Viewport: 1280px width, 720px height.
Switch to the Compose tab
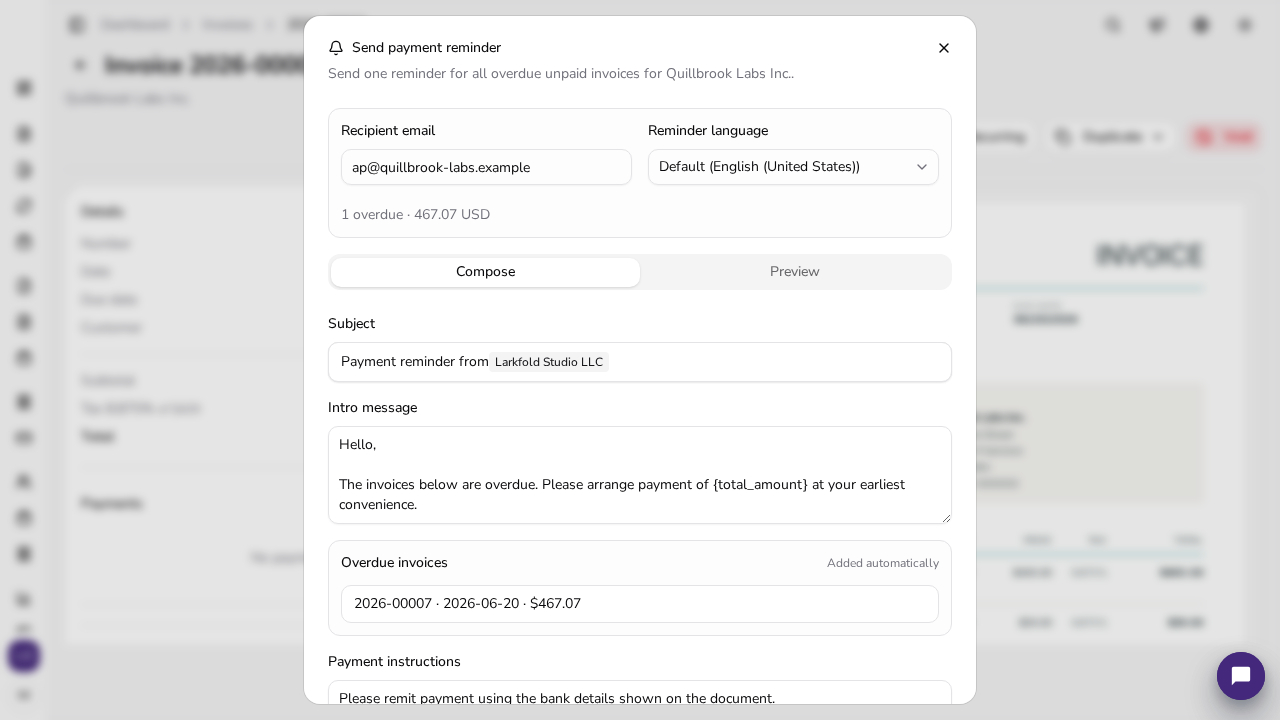click(485, 272)
